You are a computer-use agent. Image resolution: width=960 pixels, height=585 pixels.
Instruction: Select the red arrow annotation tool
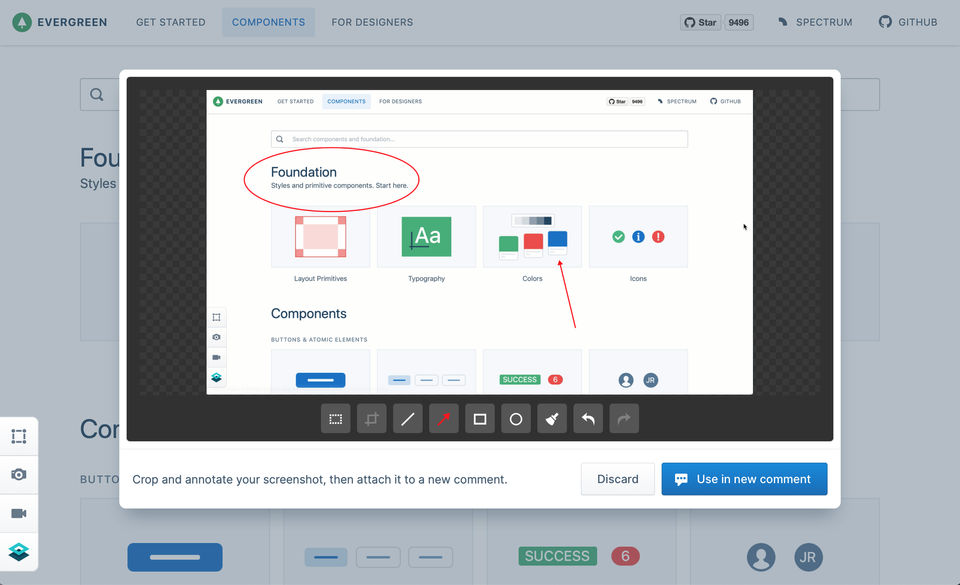(x=444, y=419)
